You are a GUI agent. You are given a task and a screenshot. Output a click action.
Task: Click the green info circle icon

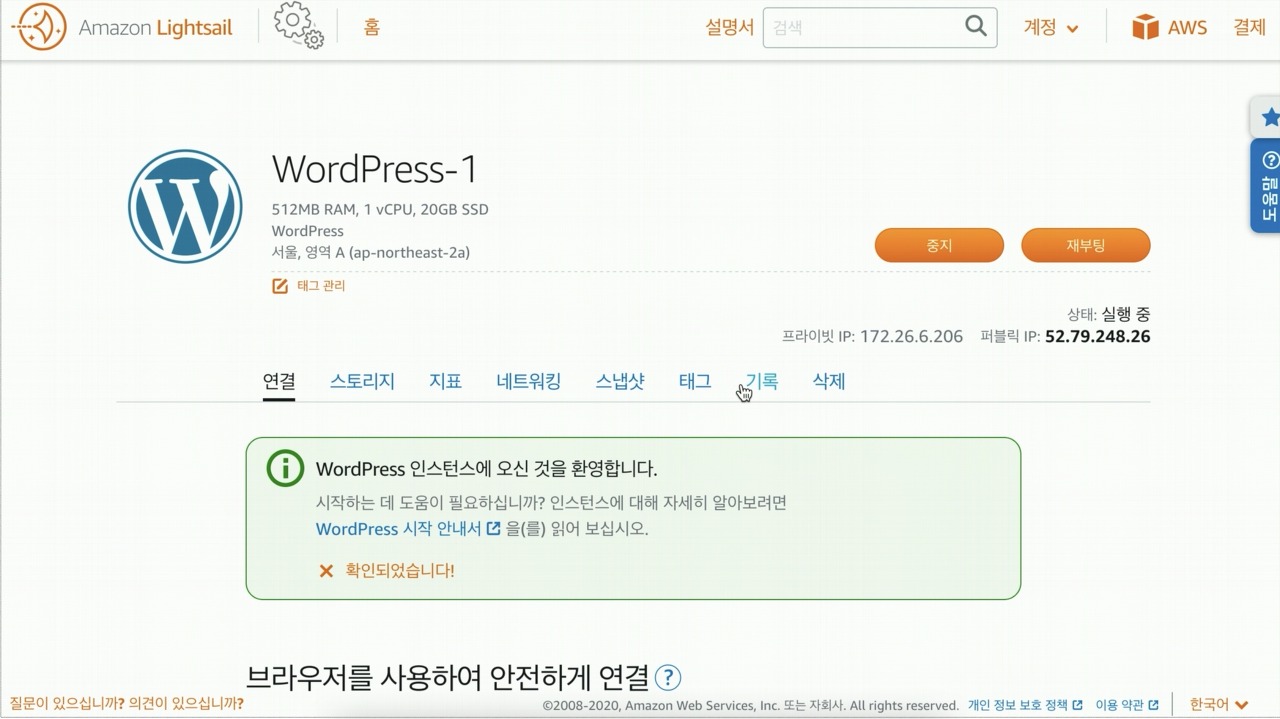(285, 468)
